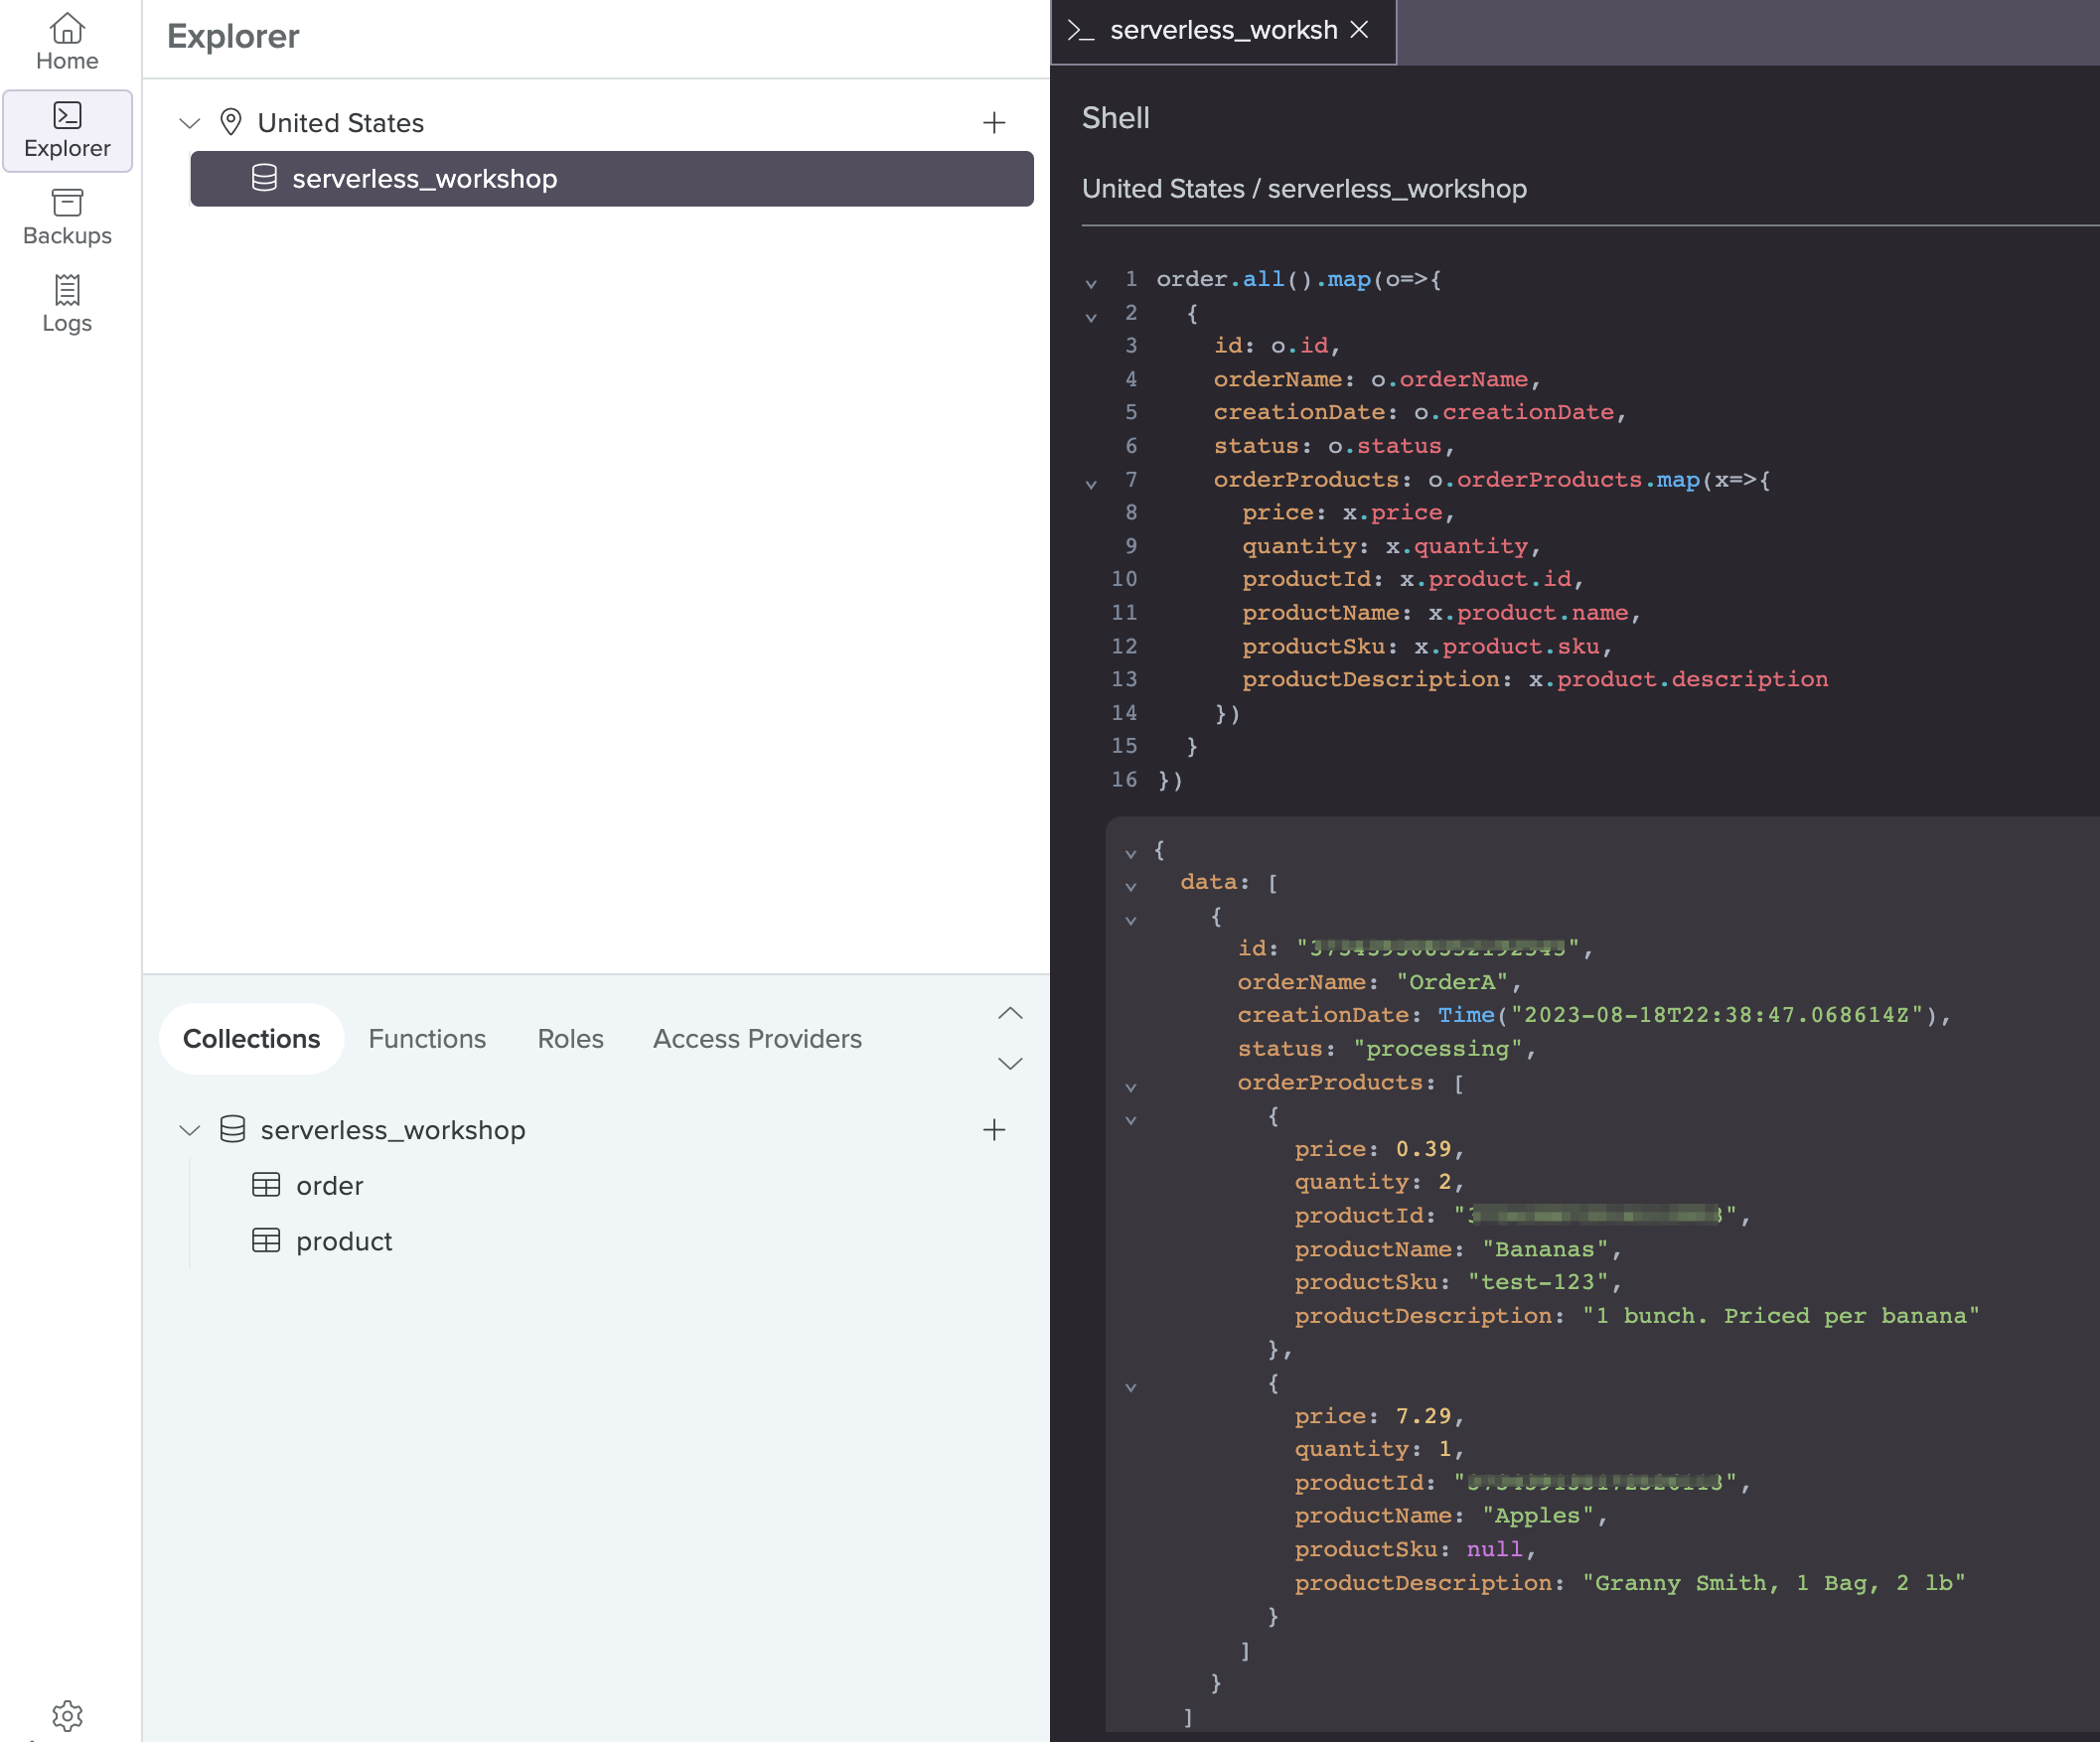Switch to the Access Providers tab
Image resolution: width=2100 pixels, height=1742 pixels.
757,1039
